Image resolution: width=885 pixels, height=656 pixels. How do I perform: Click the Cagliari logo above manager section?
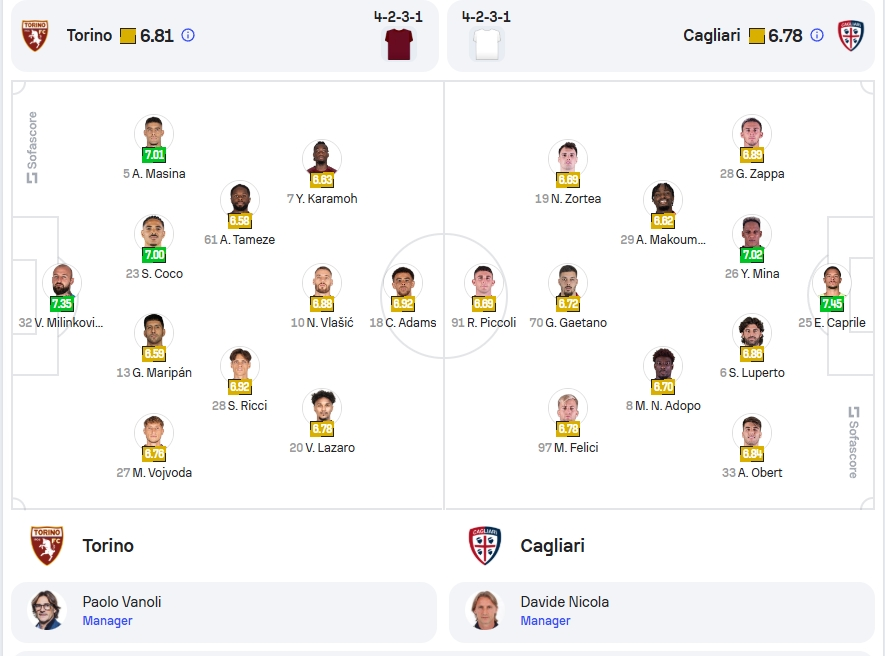485,545
